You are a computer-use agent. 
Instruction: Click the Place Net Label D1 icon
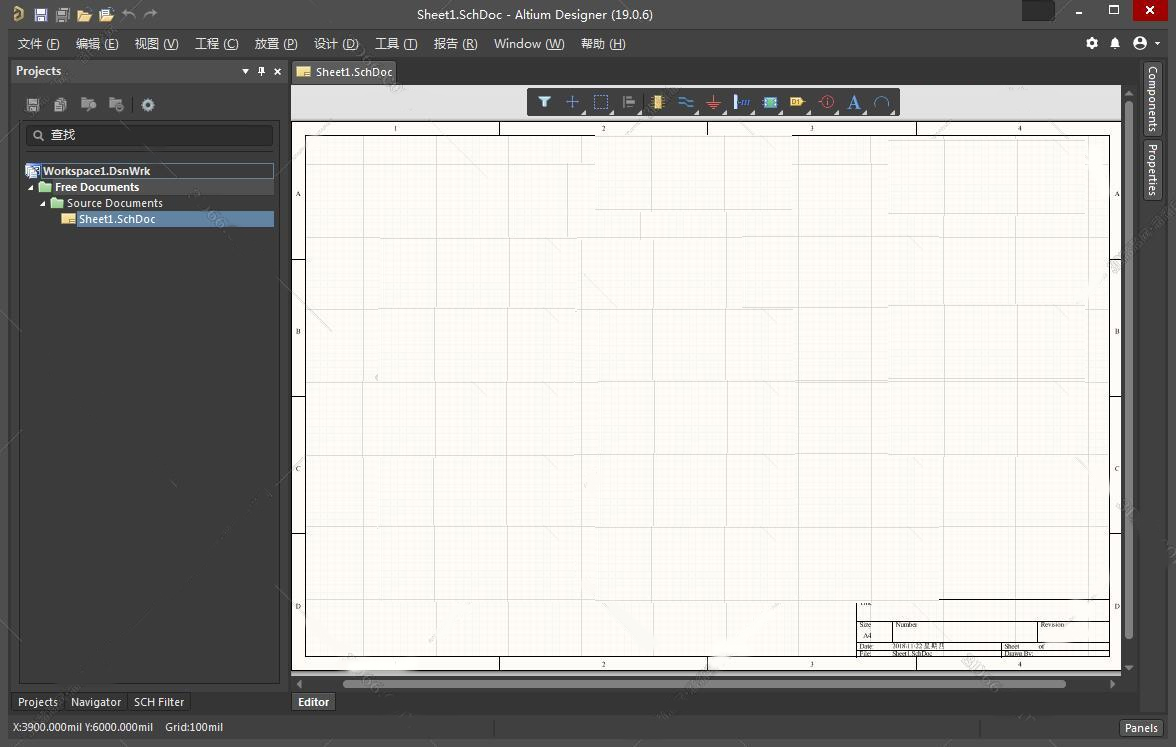[x=797, y=102]
